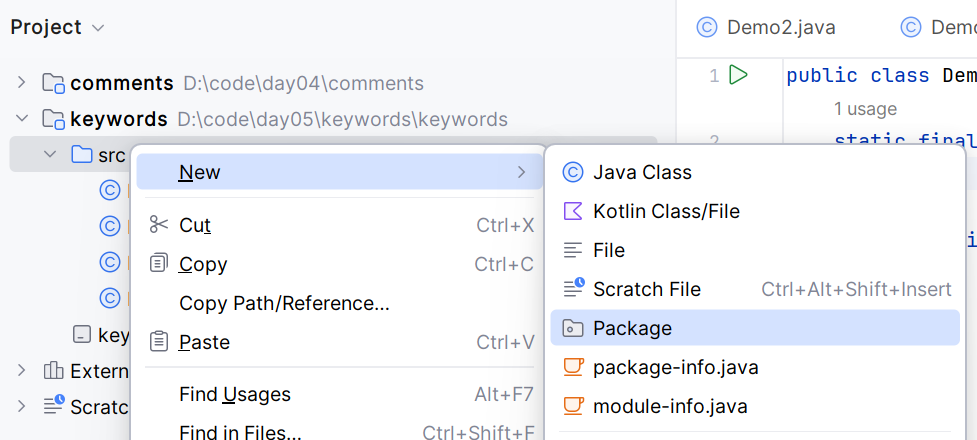Screen dimensions: 977x440
Task: Choose Find Usages in context menu
Action: pyautogui.click(x=235, y=394)
